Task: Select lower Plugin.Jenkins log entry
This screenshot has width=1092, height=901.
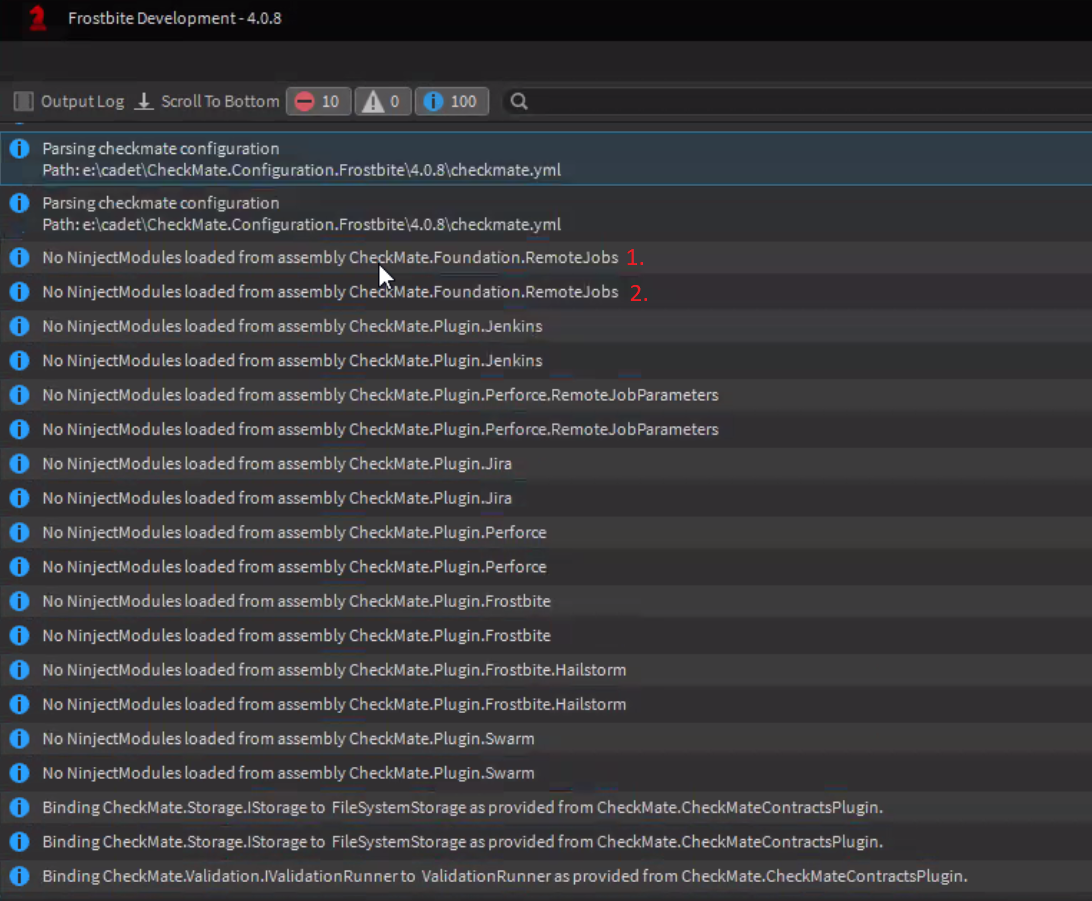Action: [546, 361]
